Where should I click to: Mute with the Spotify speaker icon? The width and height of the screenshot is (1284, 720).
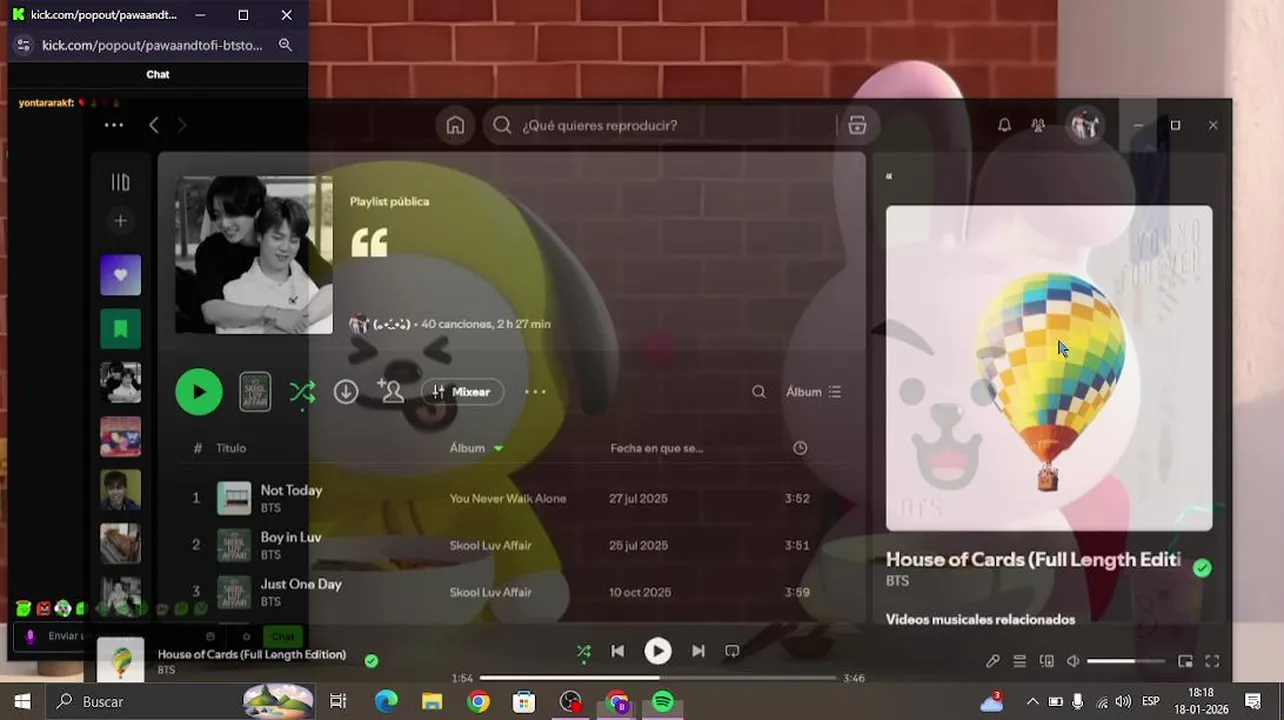1073,661
